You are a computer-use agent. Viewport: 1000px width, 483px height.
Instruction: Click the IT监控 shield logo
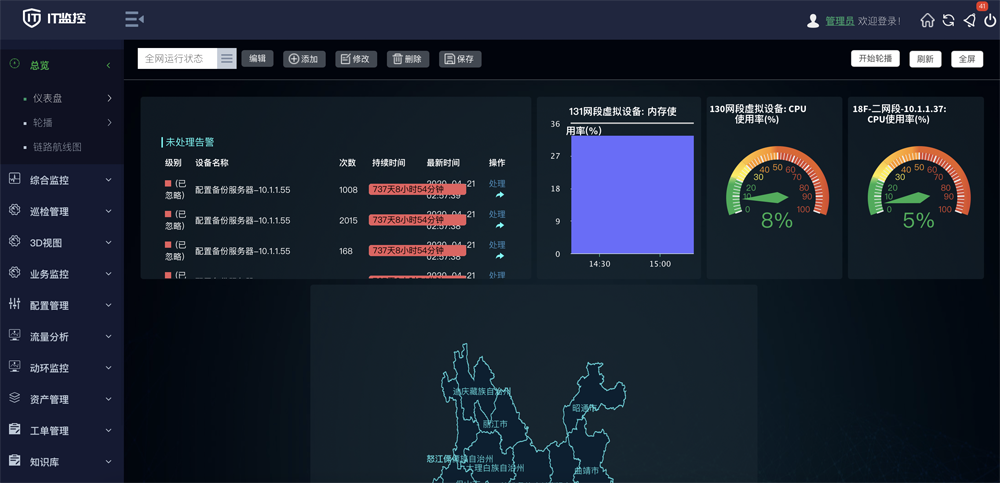pyautogui.click(x=32, y=19)
